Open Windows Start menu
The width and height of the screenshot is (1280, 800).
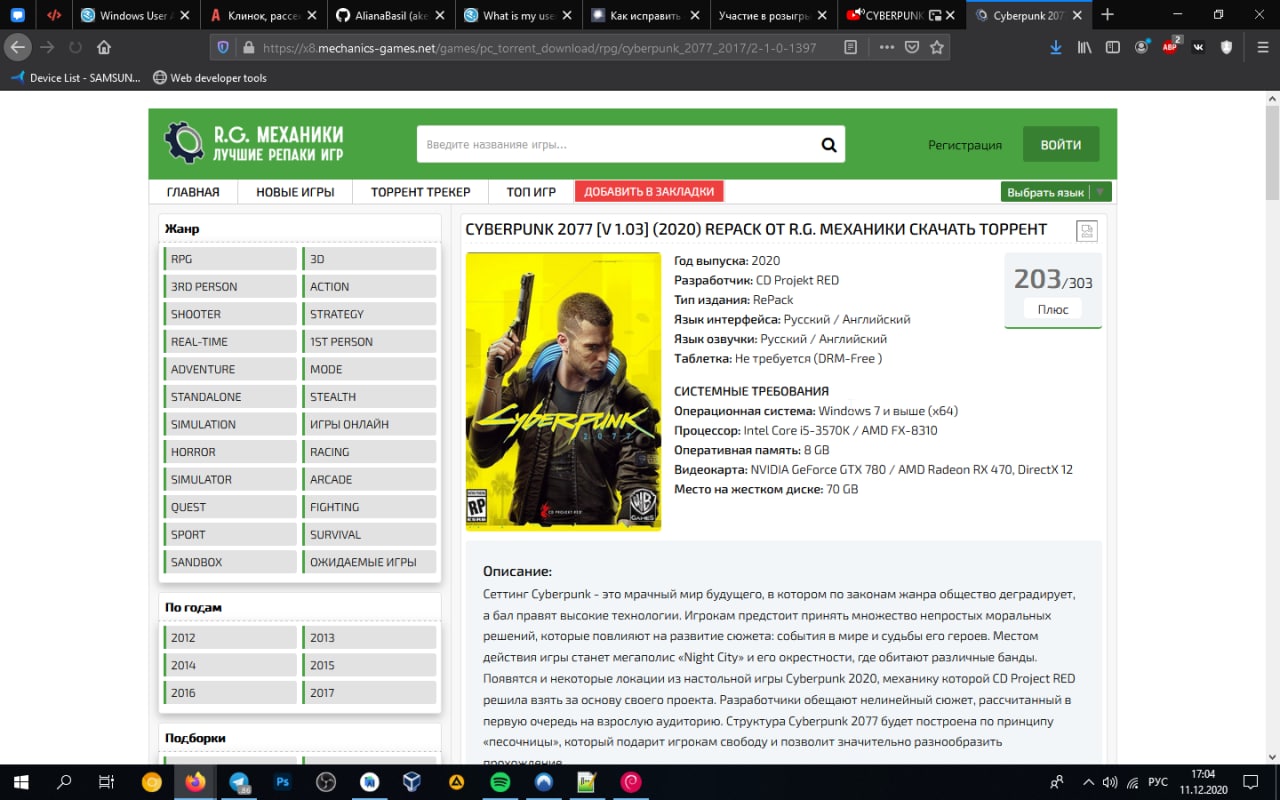point(19,782)
